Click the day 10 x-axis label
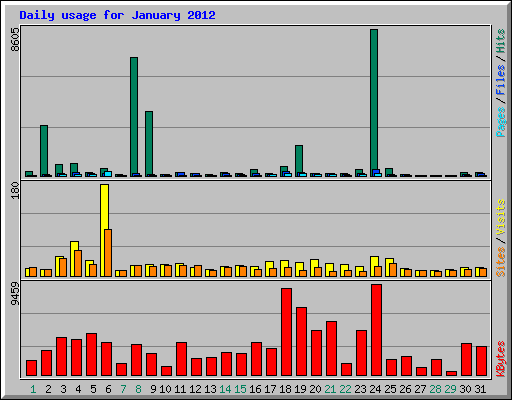This screenshot has height=400, width=512. [165, 389]
